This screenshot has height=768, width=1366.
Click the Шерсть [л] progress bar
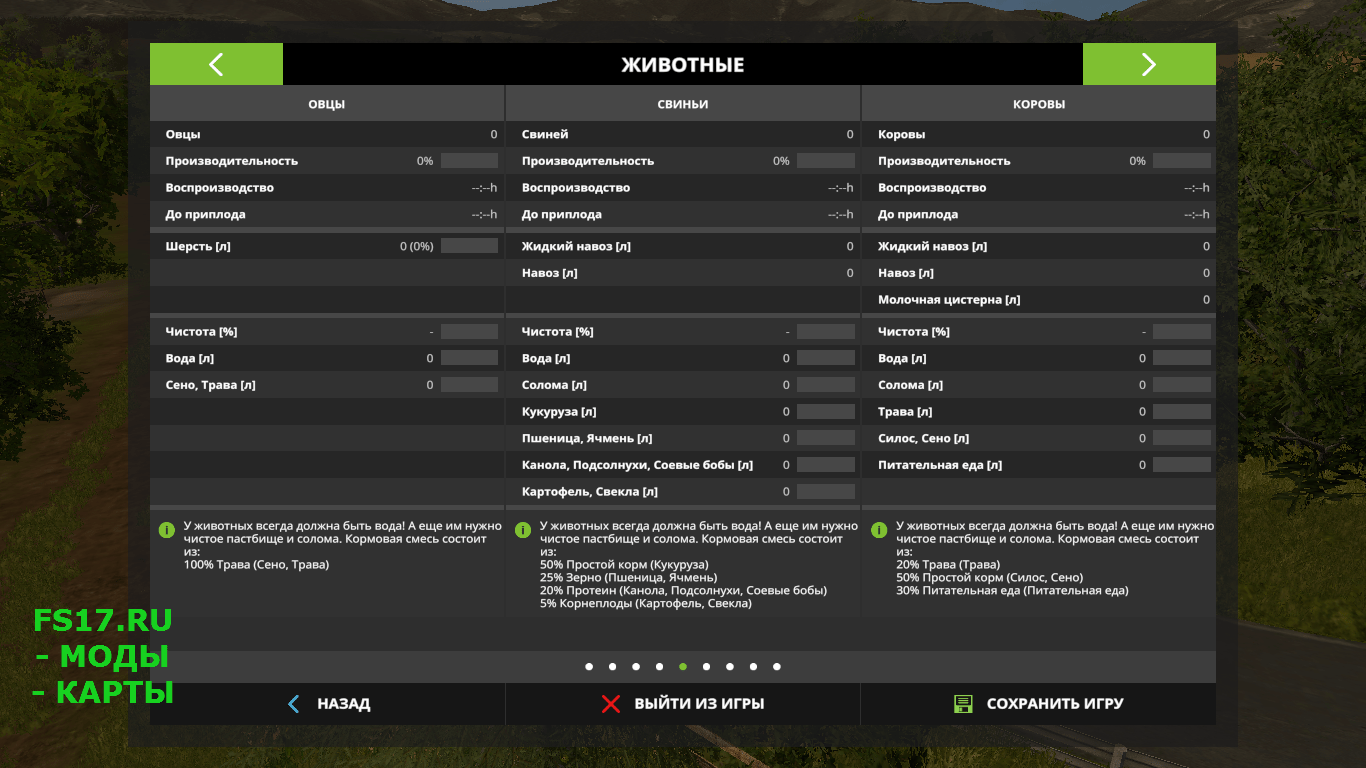tap(469, 246)
